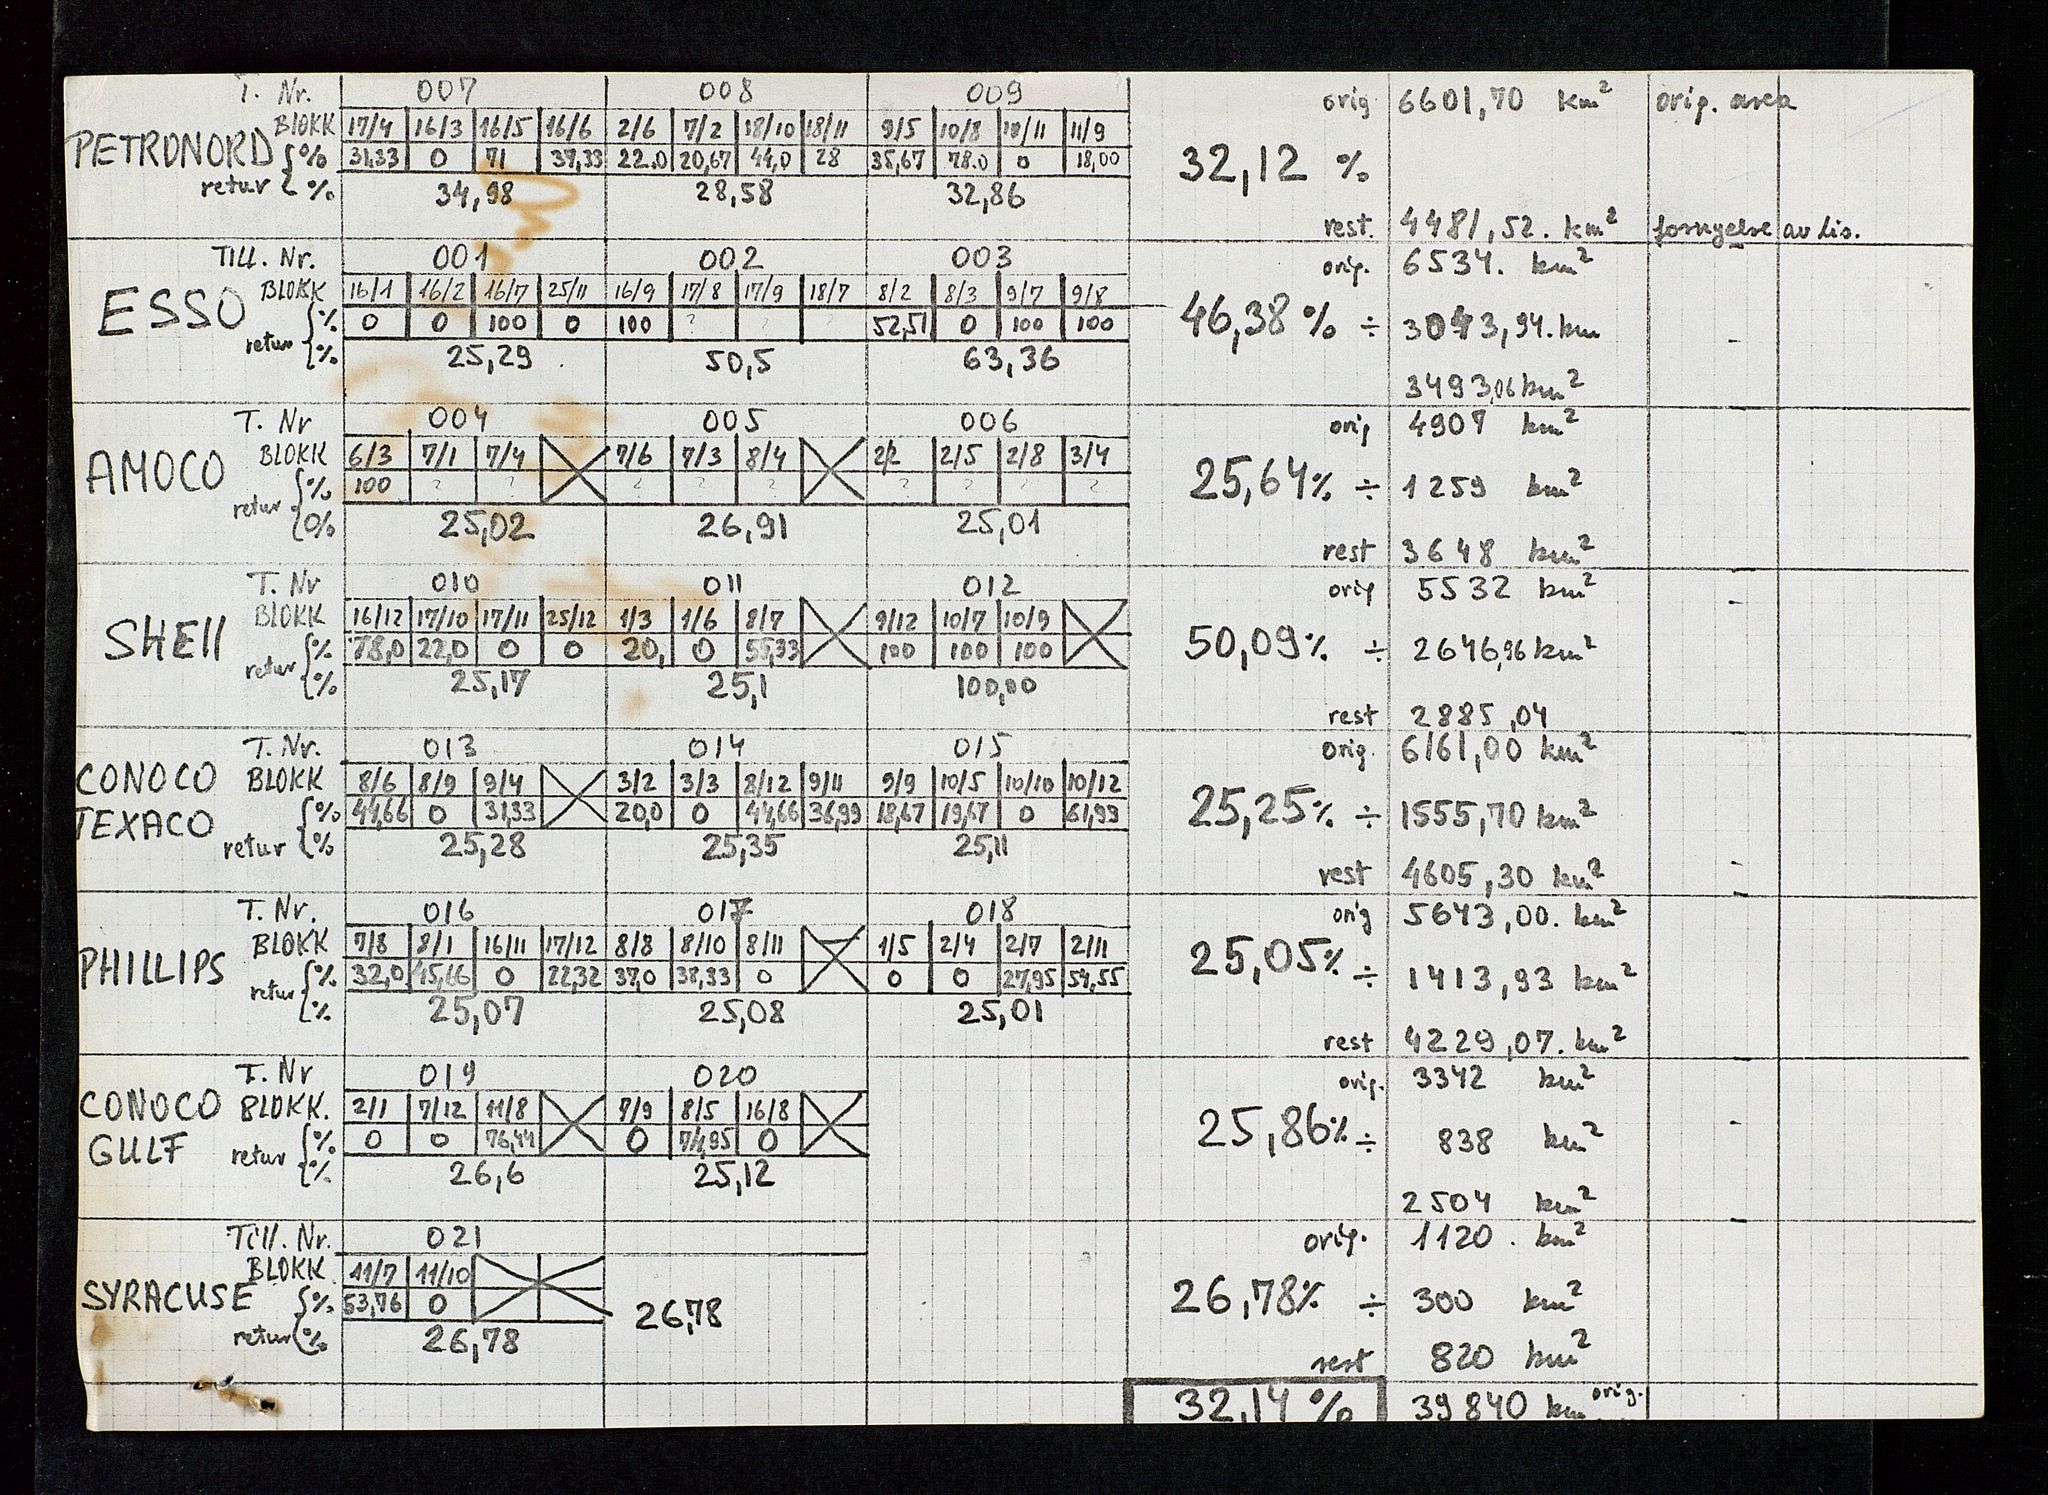
Task: Click the 'orig. area' column heading
Action: click(1725, 101)
